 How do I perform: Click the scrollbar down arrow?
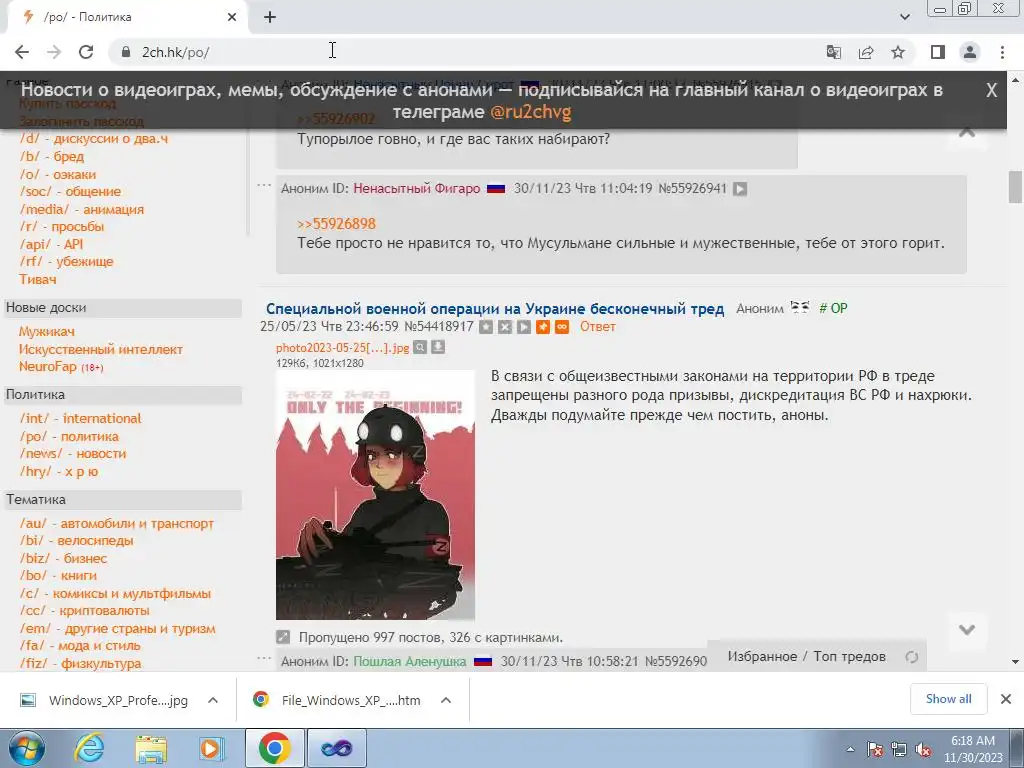coord(1015,662)
